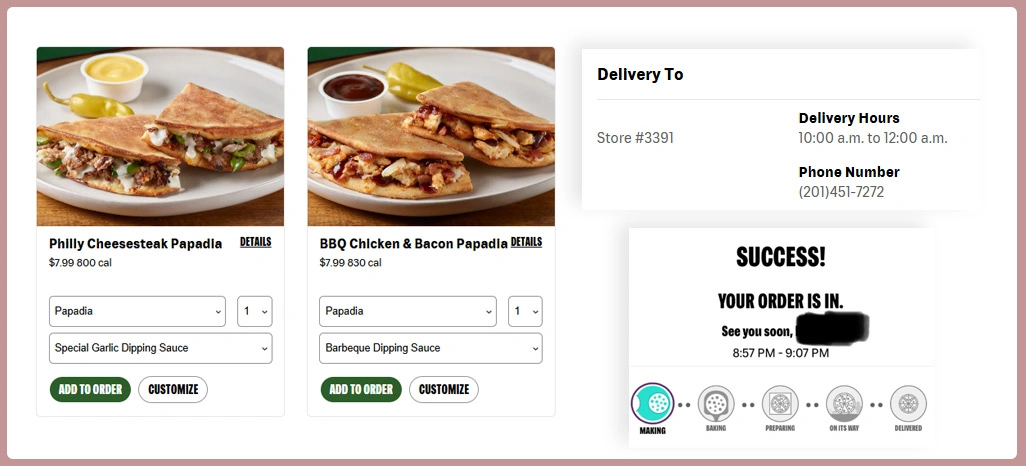Viewport: 1026px width, 466px height.
Task: Add BBQ Chicken & Bacon Papadia to order
Action: coord(361,389)
